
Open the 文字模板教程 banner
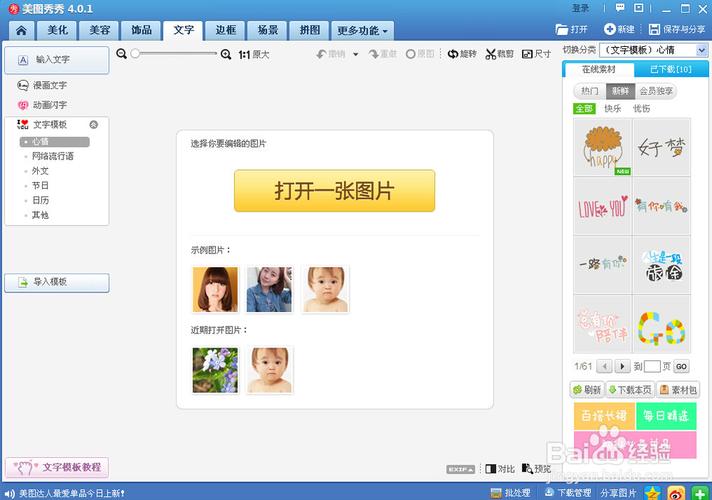(57, 467)
